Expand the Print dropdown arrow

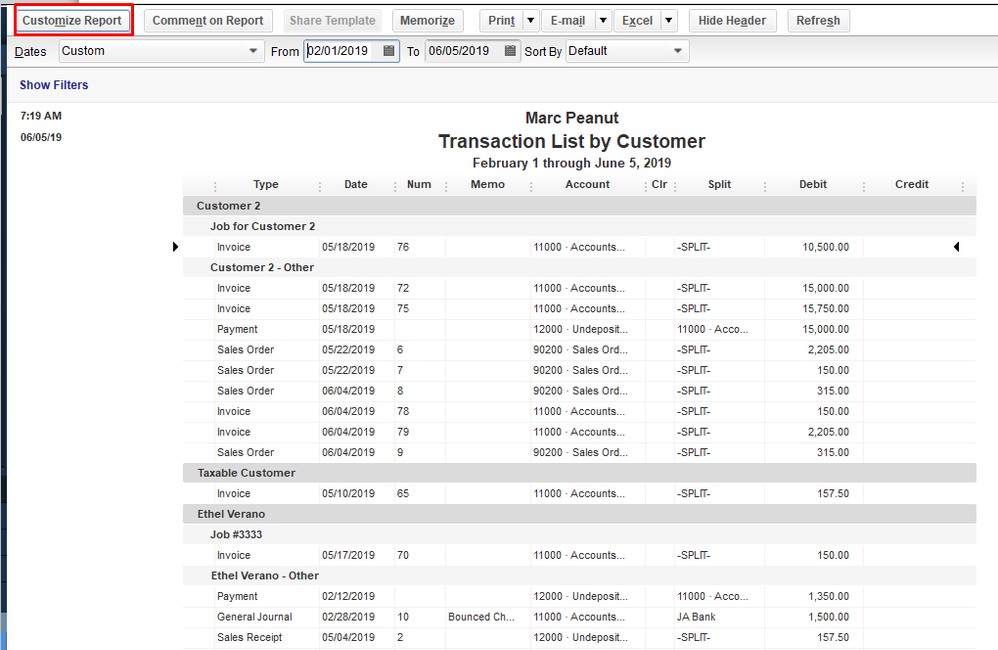point(531,20)
